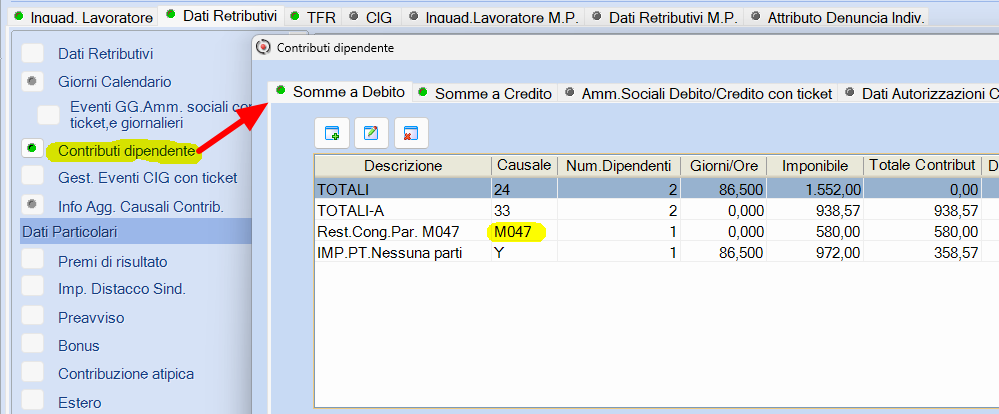This screenshot has height=414, width=999.
Task: Toggle the Giorni Calendario indicator button
Action: [x=32, y=81]
